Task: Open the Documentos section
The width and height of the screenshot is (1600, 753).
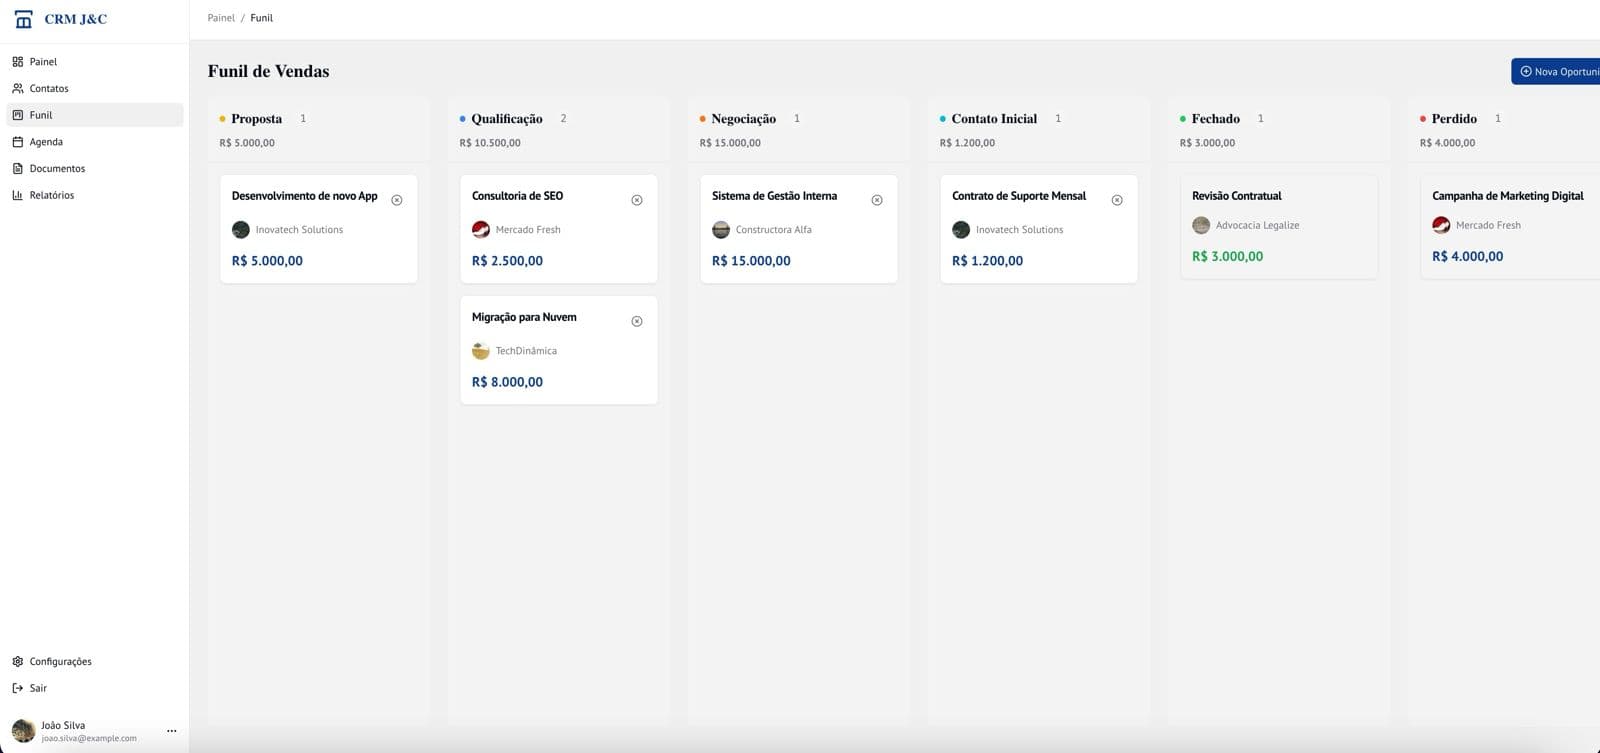Action: (x=57, y=169)
